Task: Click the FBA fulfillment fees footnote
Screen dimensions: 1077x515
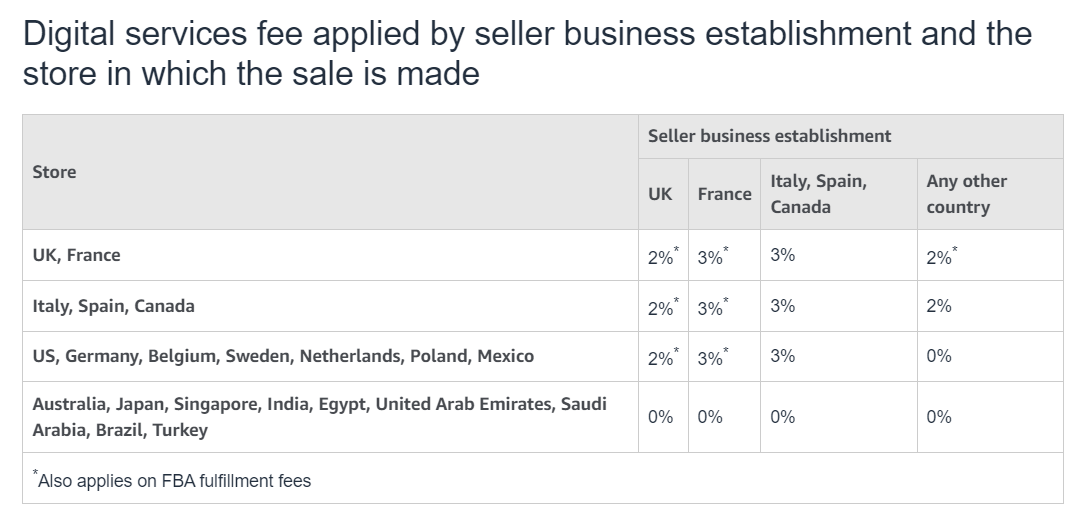Action: click(174, 481)
